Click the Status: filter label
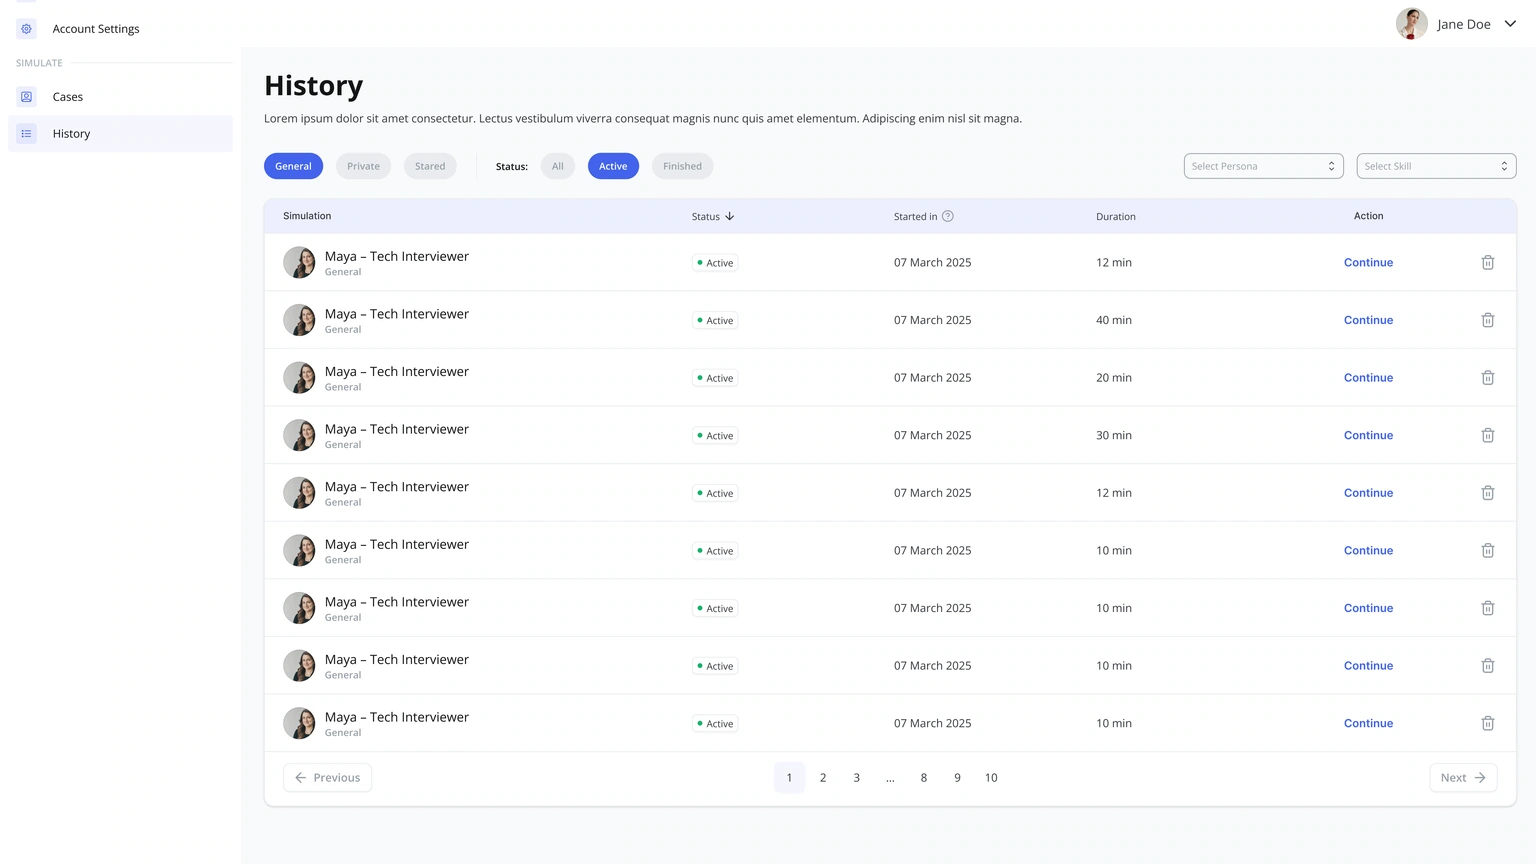The height and width of the screenshot is (864, 1536). [x=512, y=166]
